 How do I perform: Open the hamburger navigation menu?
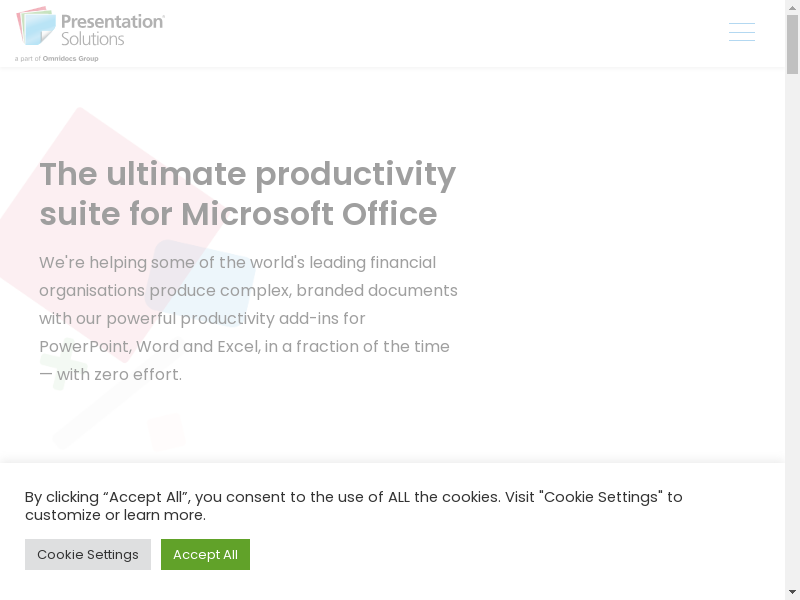tap(741, 32)
